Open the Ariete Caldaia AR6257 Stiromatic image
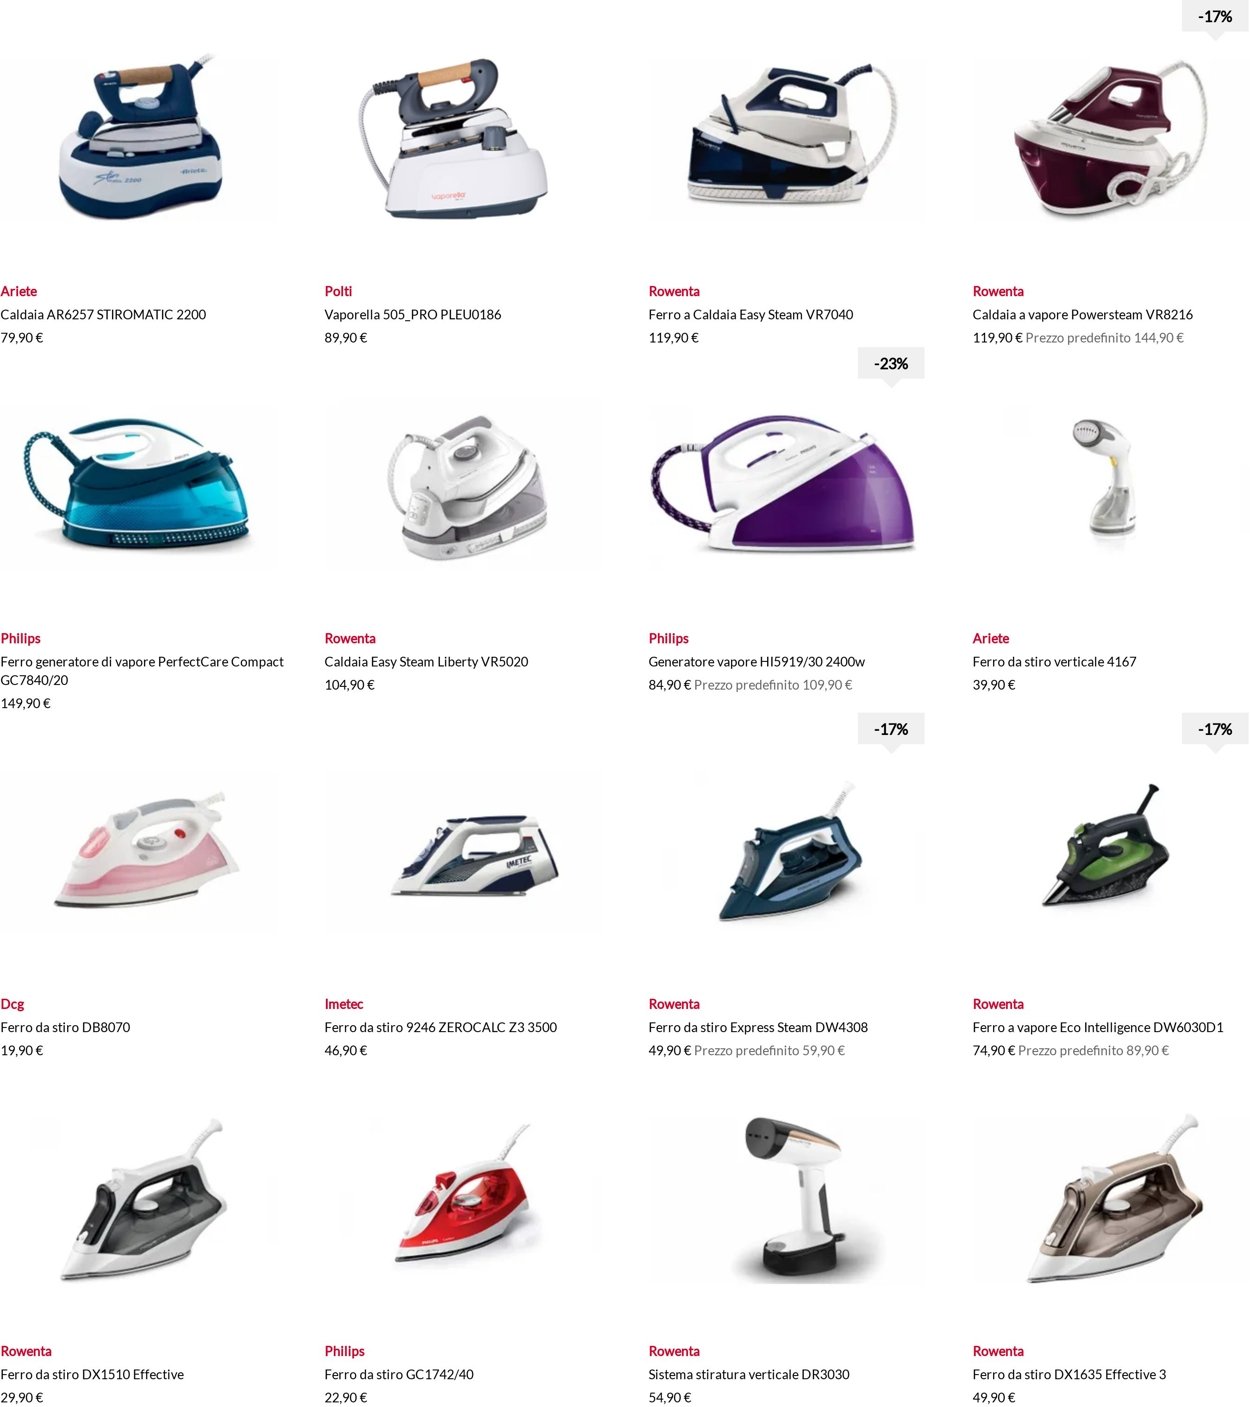1250x1407 pixels. [138, 139]
